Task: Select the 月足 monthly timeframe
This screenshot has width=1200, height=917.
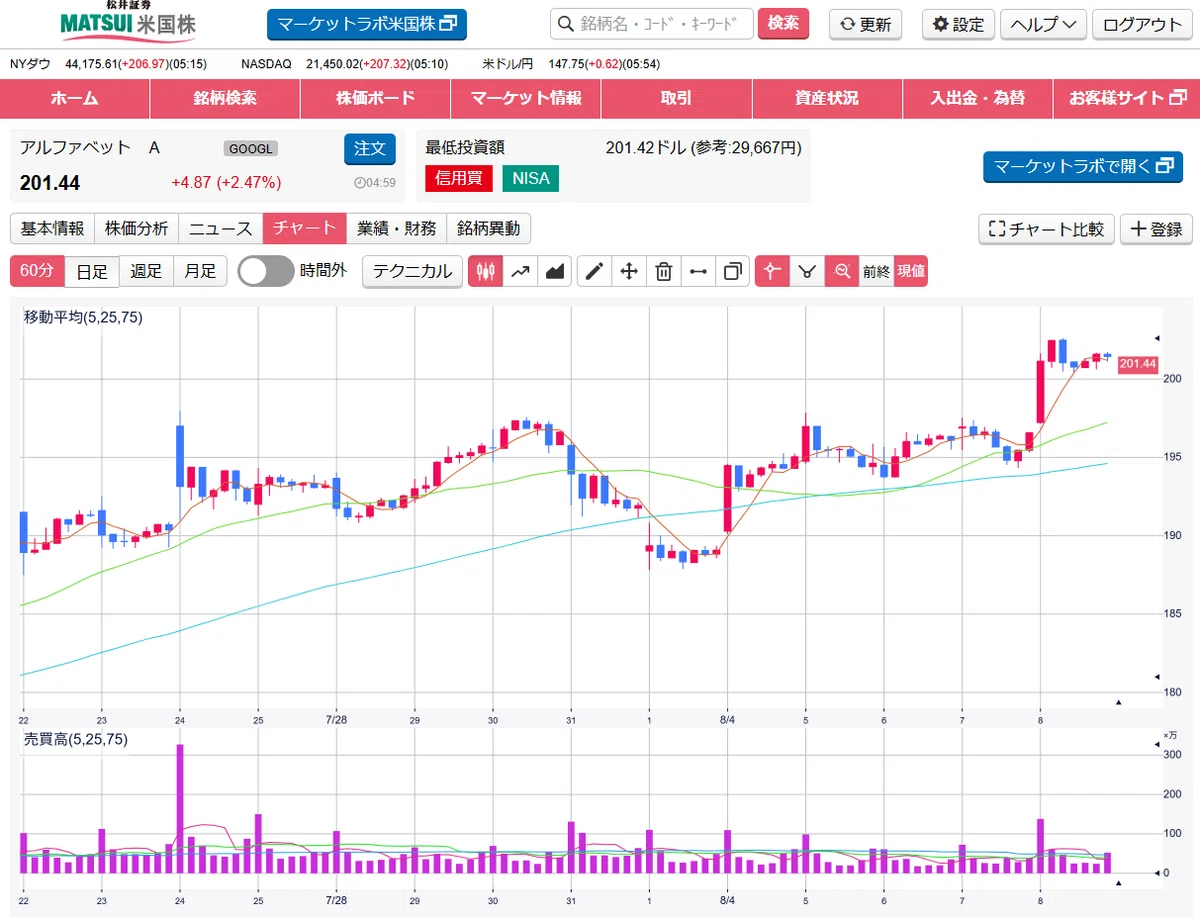Action: pos(200,271)
